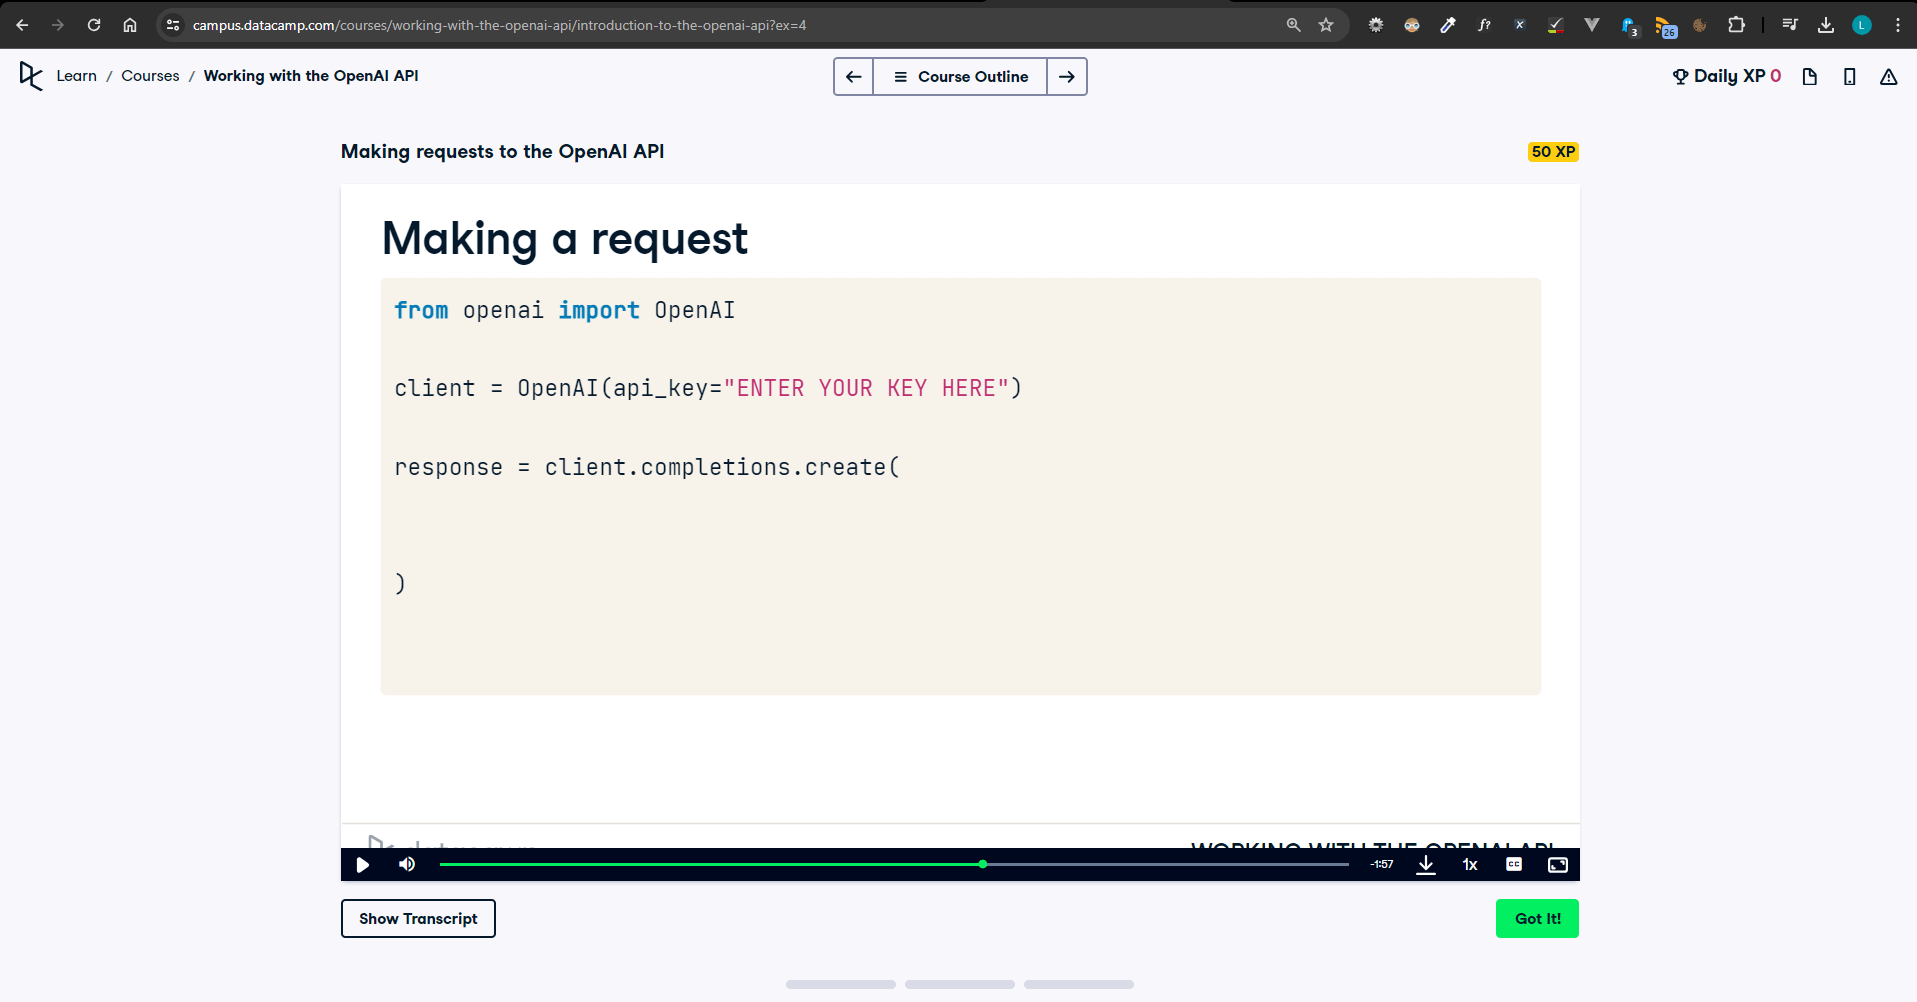Play the video
This screenshot has width=1917, height=1002.
(x=363, y=865)
